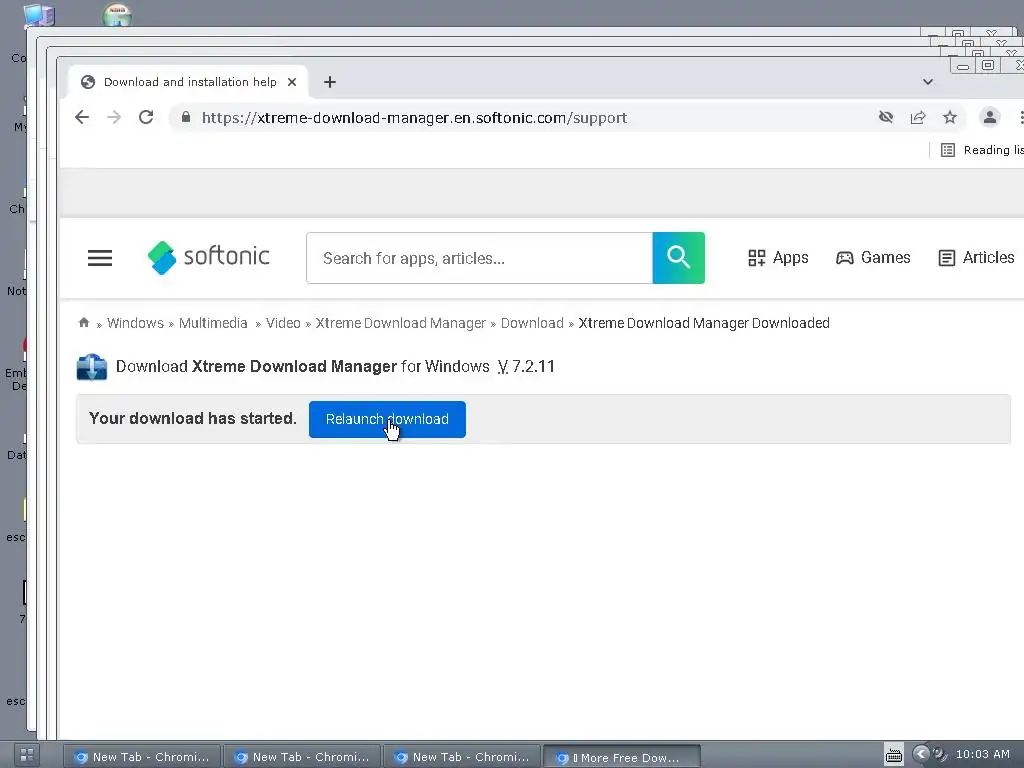
Task: Click the Relaunch download button
Action: tap(387, 419)
